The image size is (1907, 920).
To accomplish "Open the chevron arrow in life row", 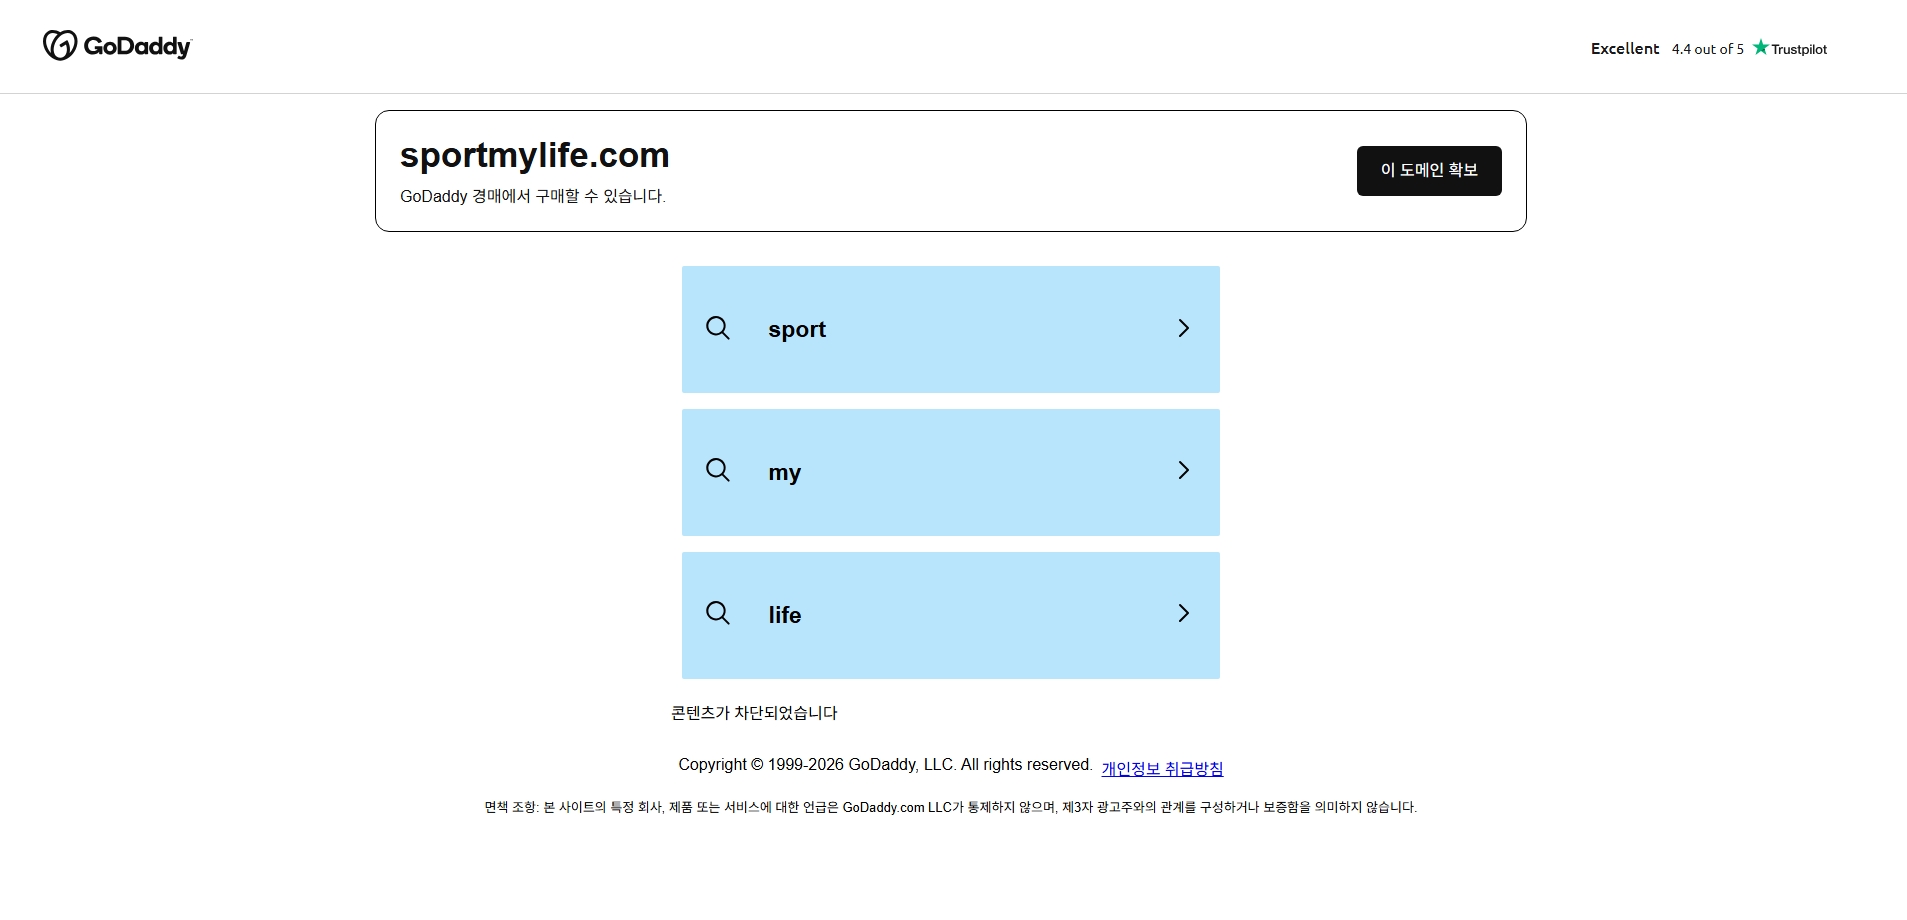I will point(1183,613).
